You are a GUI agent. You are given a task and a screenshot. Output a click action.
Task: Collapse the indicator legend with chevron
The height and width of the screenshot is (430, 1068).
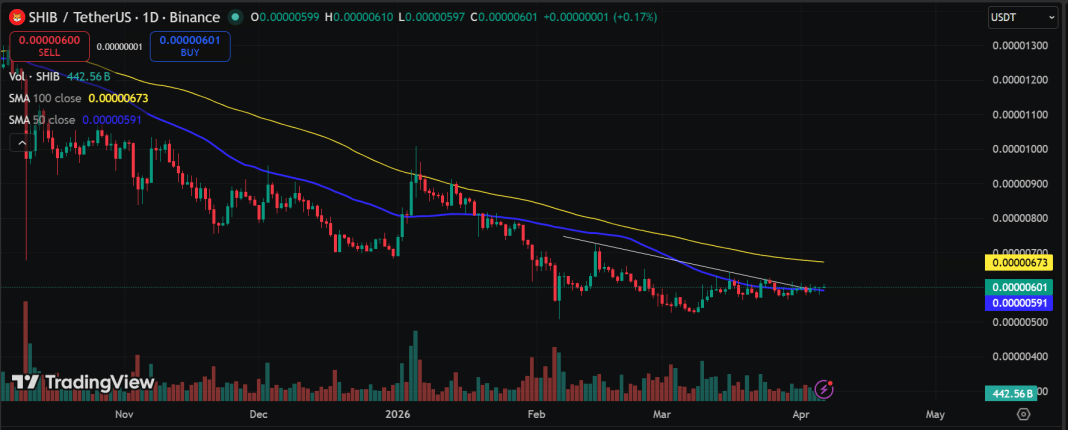coord(20,143)
